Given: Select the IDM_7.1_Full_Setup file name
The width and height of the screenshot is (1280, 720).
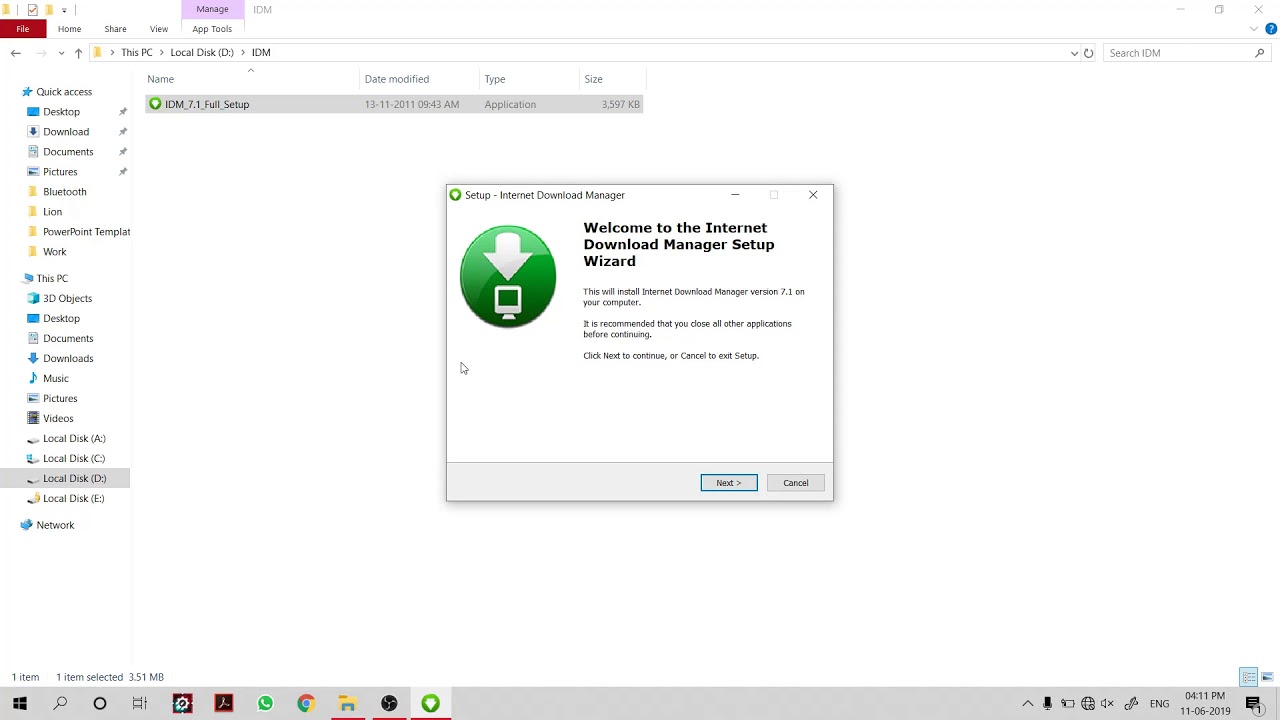Looking at the screenshot, I should coord(207,104).
